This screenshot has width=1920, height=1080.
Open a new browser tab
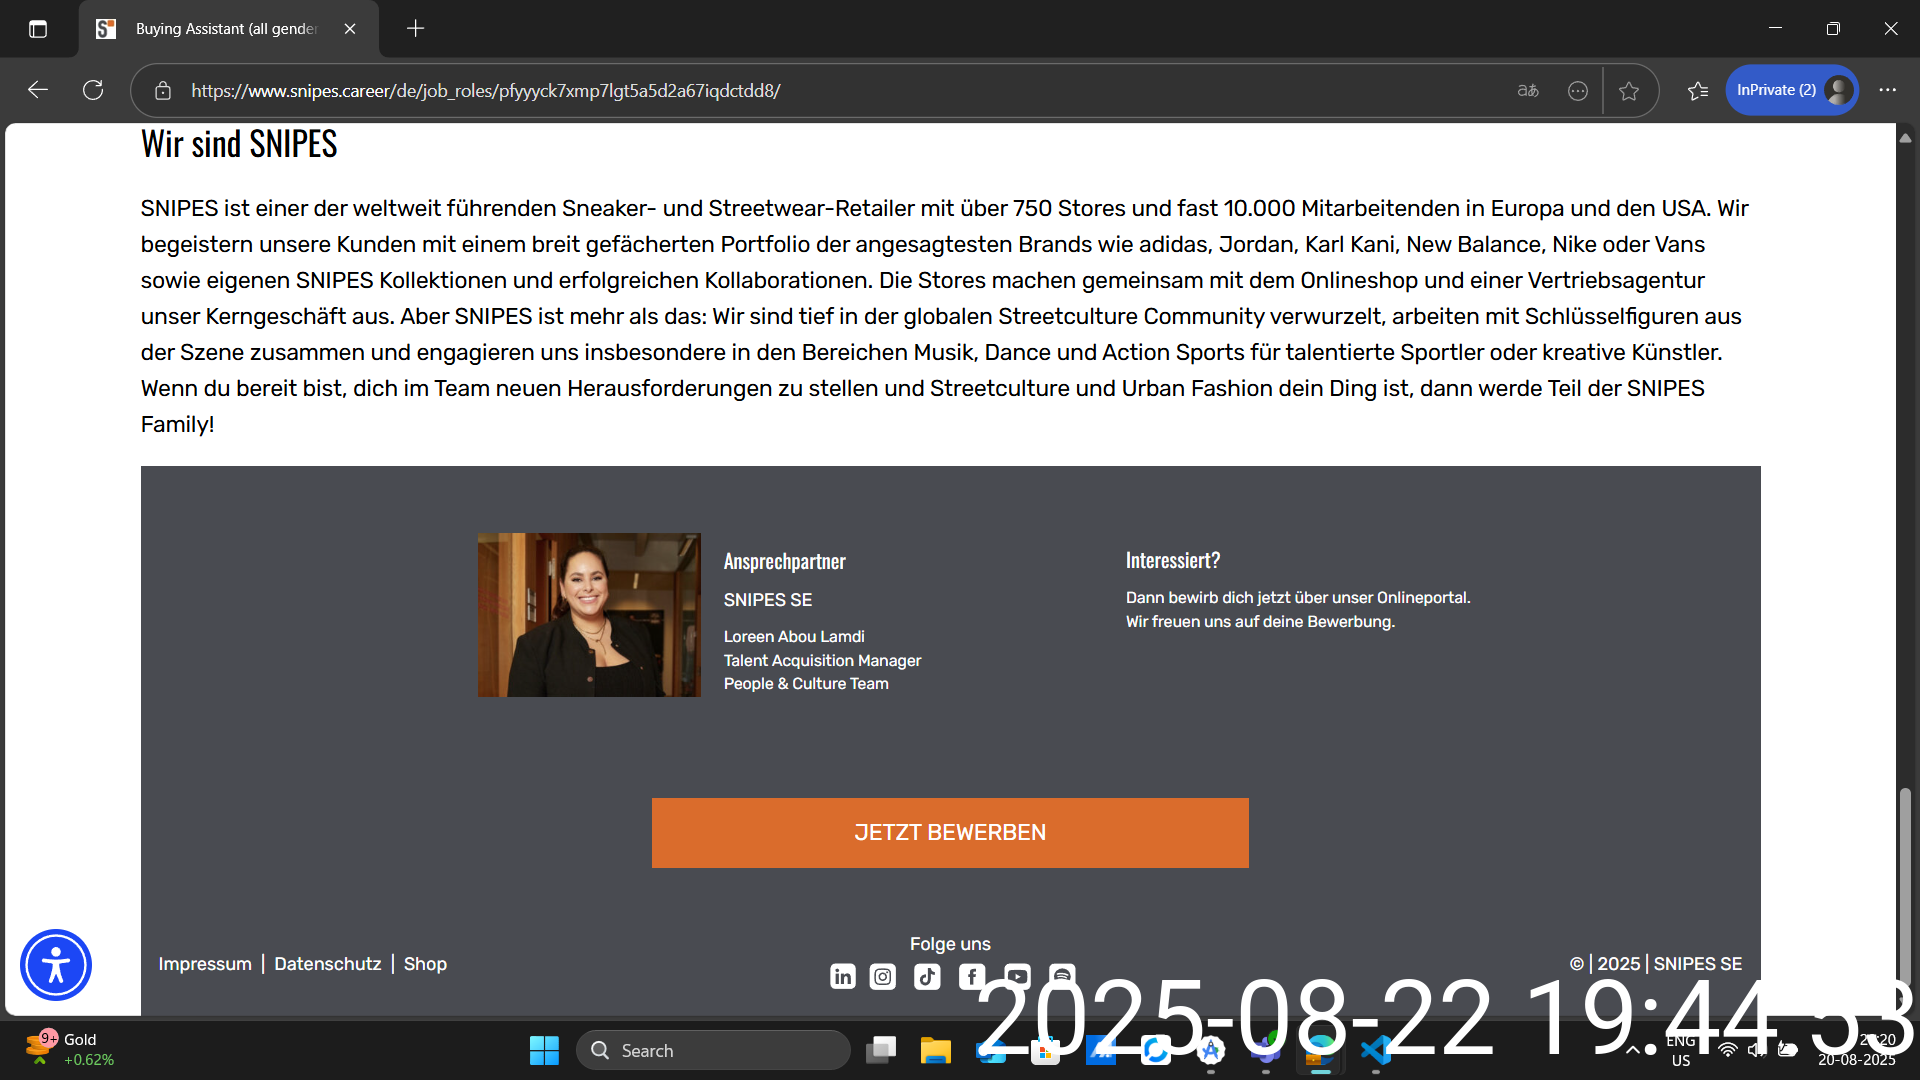(x=416, y=29)
